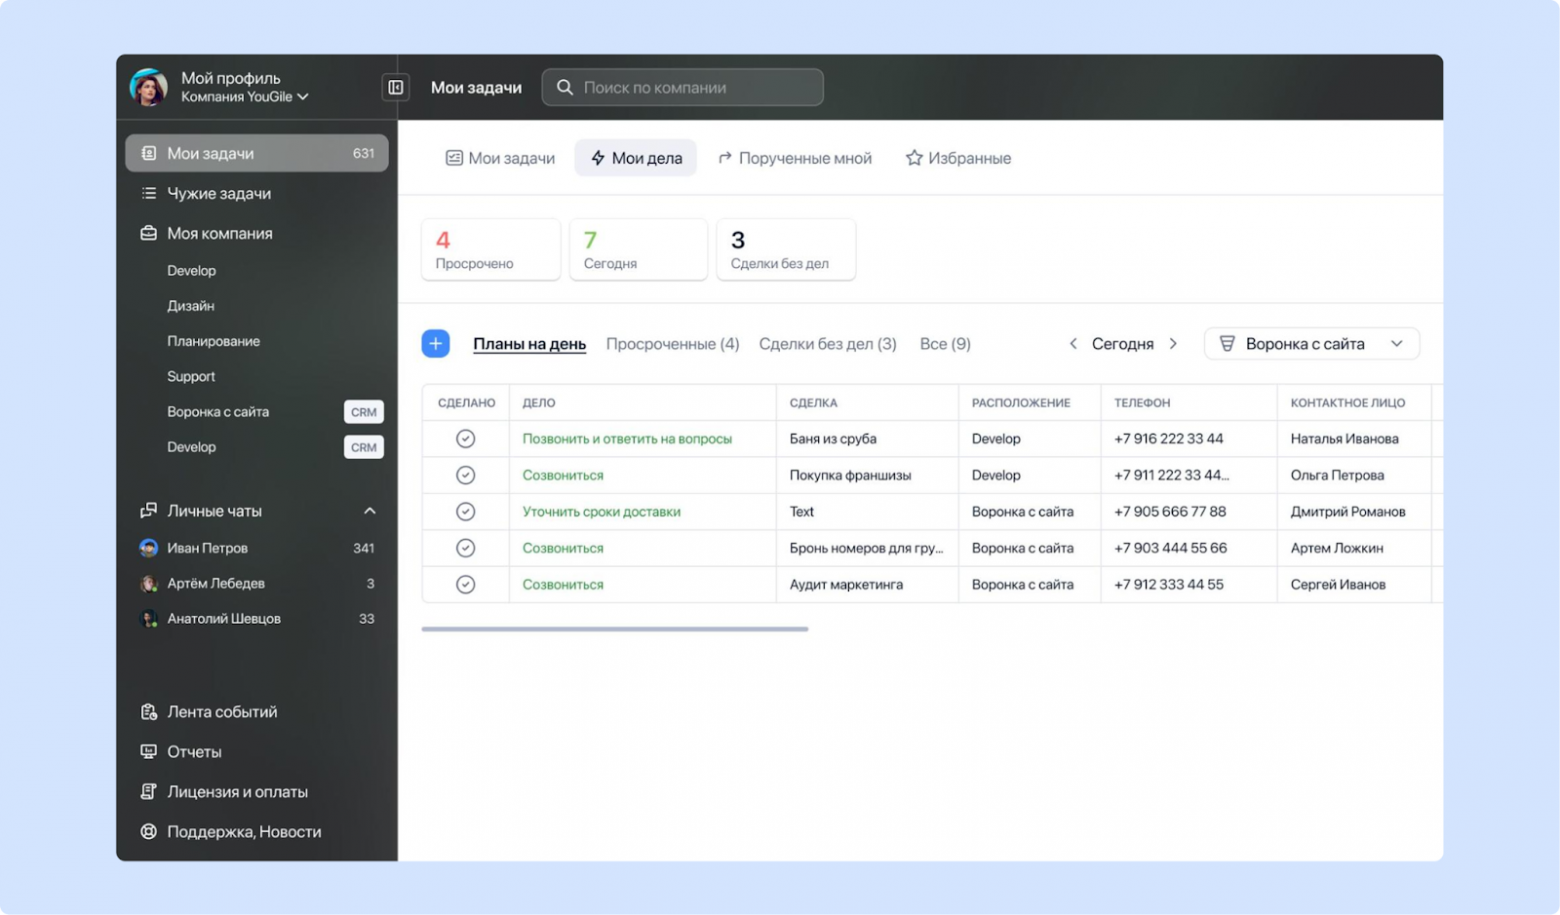Switch to the Порученные мной tab
Screen dimensions: 1560x915
(795, 157)
